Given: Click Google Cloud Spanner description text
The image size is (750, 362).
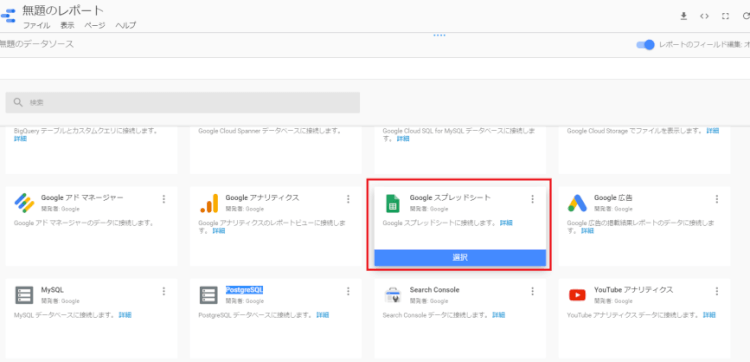Looking at the screenshot, I should pyautogui.click(x=270, y=131).
